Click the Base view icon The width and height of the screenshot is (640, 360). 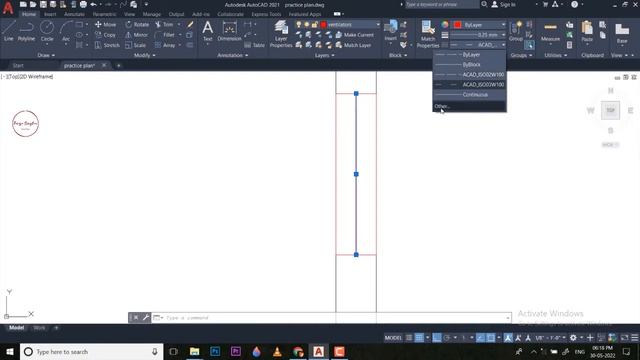(x=622, y=33)
